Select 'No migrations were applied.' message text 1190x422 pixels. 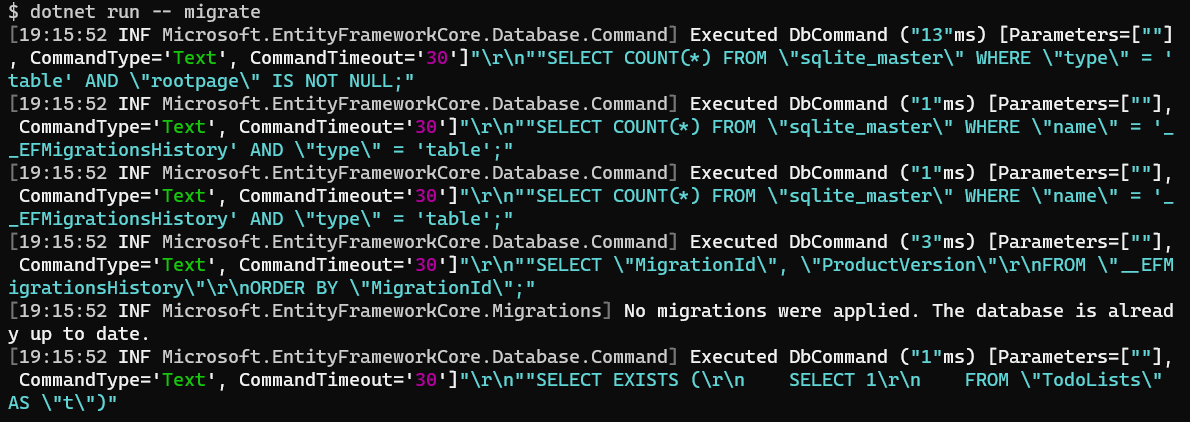773,310
